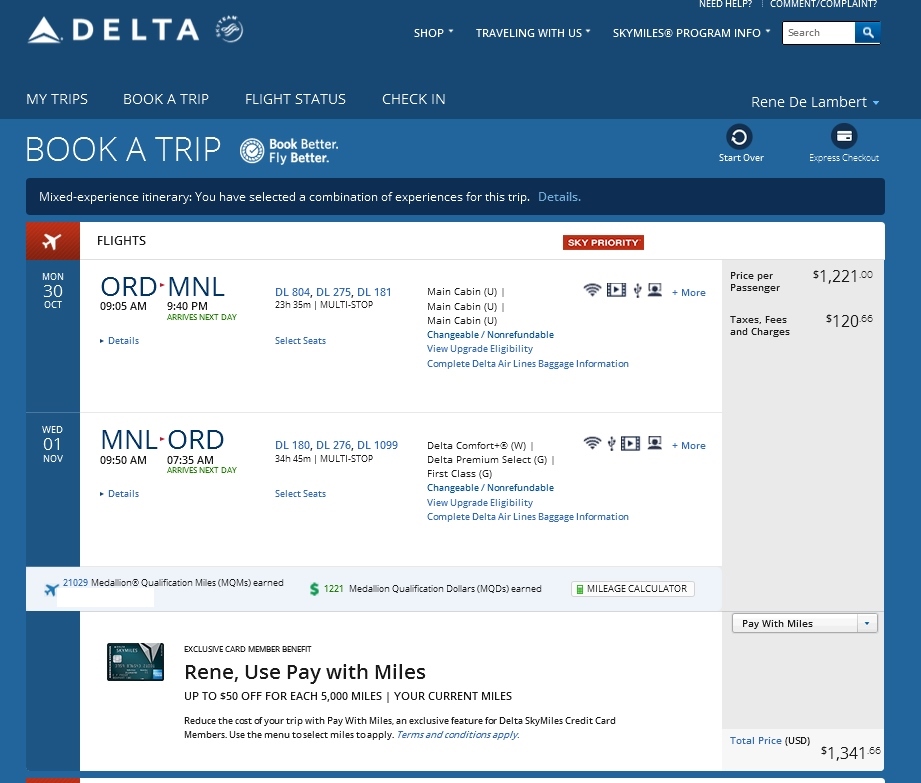Go to the MY TRIPS tab
The width and height of the screenshot is (921, 783).
click(57, 99)
